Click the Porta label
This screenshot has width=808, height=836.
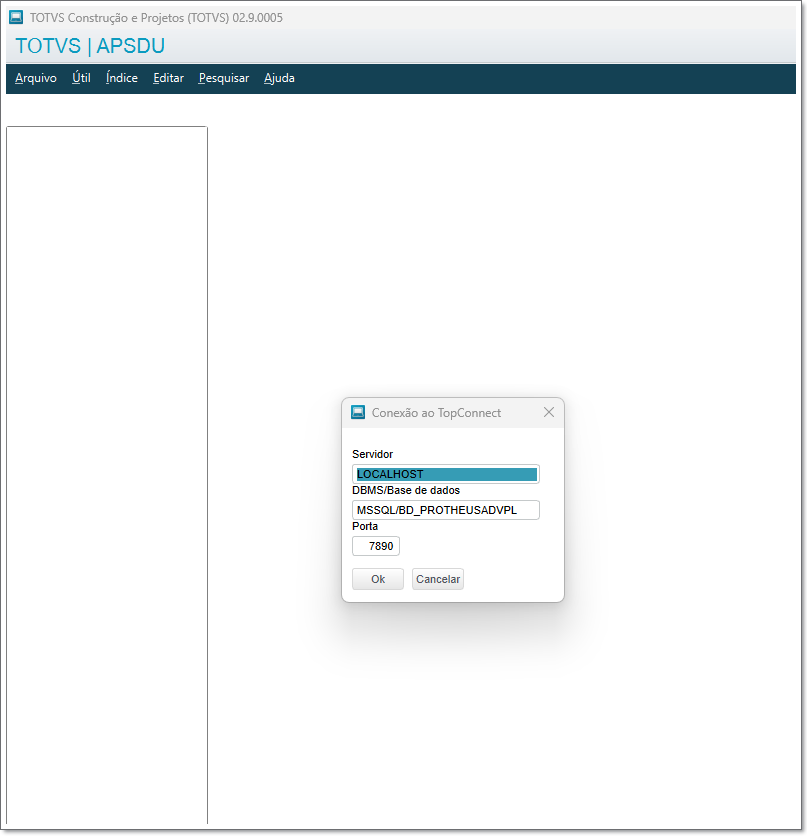pyautogui.click(x=365, y=526)
